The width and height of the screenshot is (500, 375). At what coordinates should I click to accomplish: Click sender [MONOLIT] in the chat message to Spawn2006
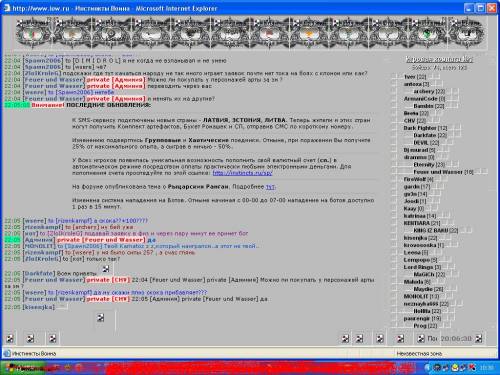click(39, 246)
